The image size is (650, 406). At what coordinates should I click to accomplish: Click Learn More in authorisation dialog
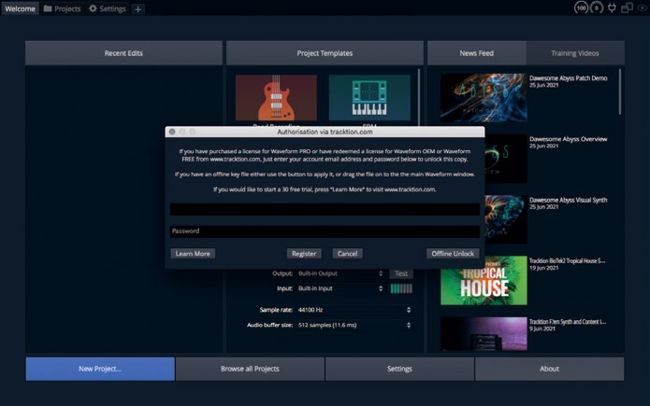pyautogui.click(x=193, y=253)
